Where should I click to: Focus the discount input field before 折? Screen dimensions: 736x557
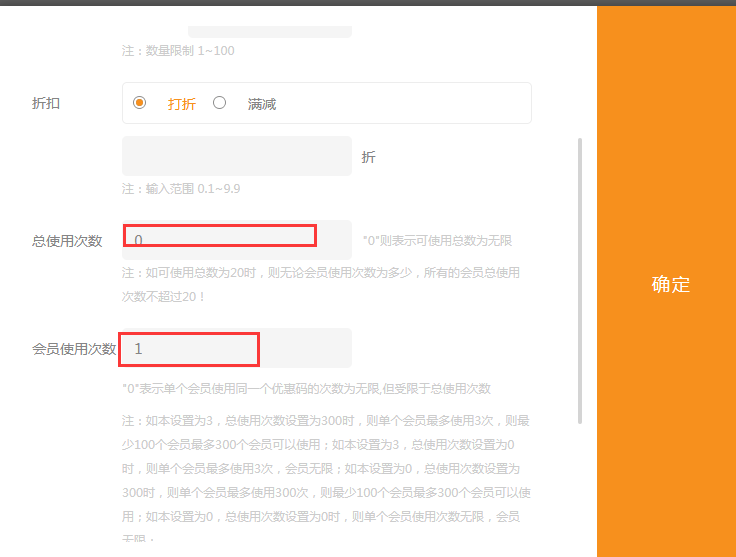[x=237, y=156]
